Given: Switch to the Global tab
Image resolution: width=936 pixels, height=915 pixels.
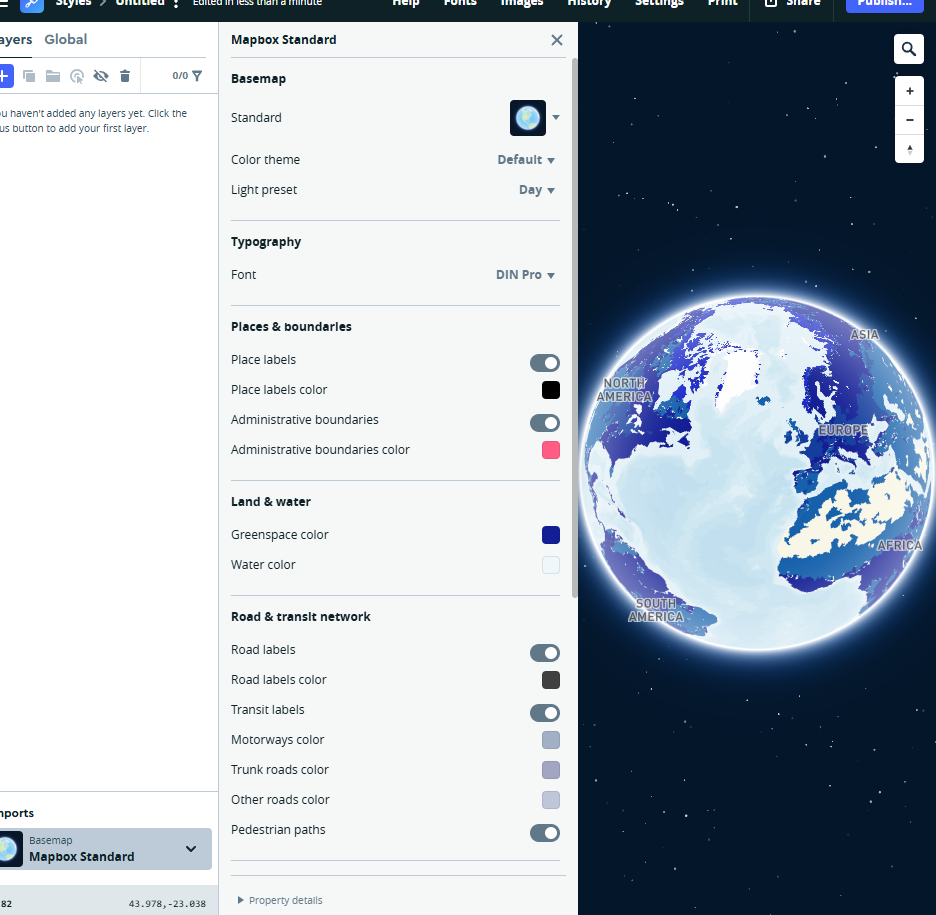Looking at the screenshot, I should [x=65, y=40].
